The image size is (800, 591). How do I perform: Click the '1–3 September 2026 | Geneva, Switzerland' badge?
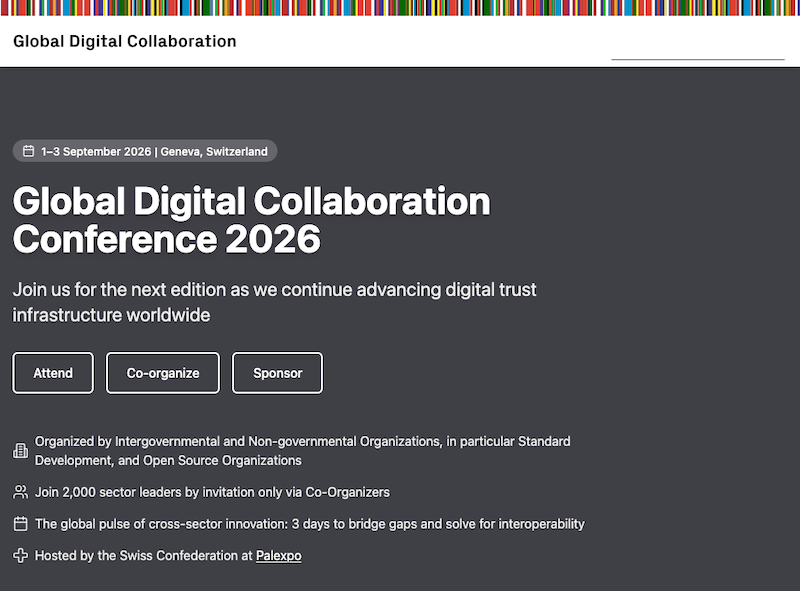[154, 152]
